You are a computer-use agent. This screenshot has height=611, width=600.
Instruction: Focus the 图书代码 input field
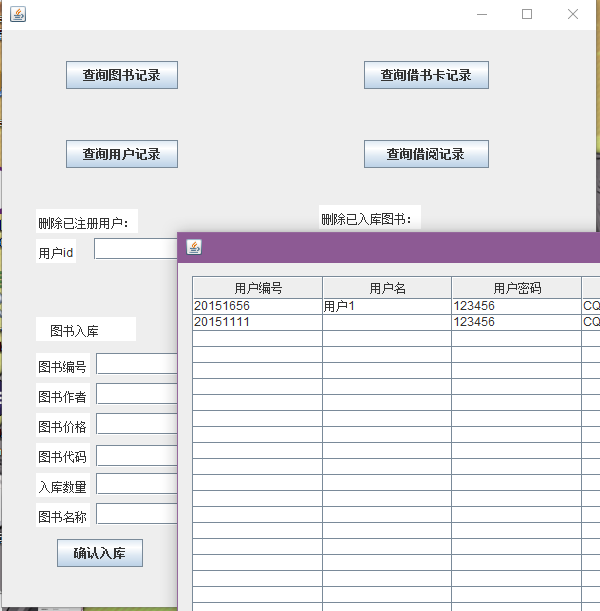pos(137,456)
